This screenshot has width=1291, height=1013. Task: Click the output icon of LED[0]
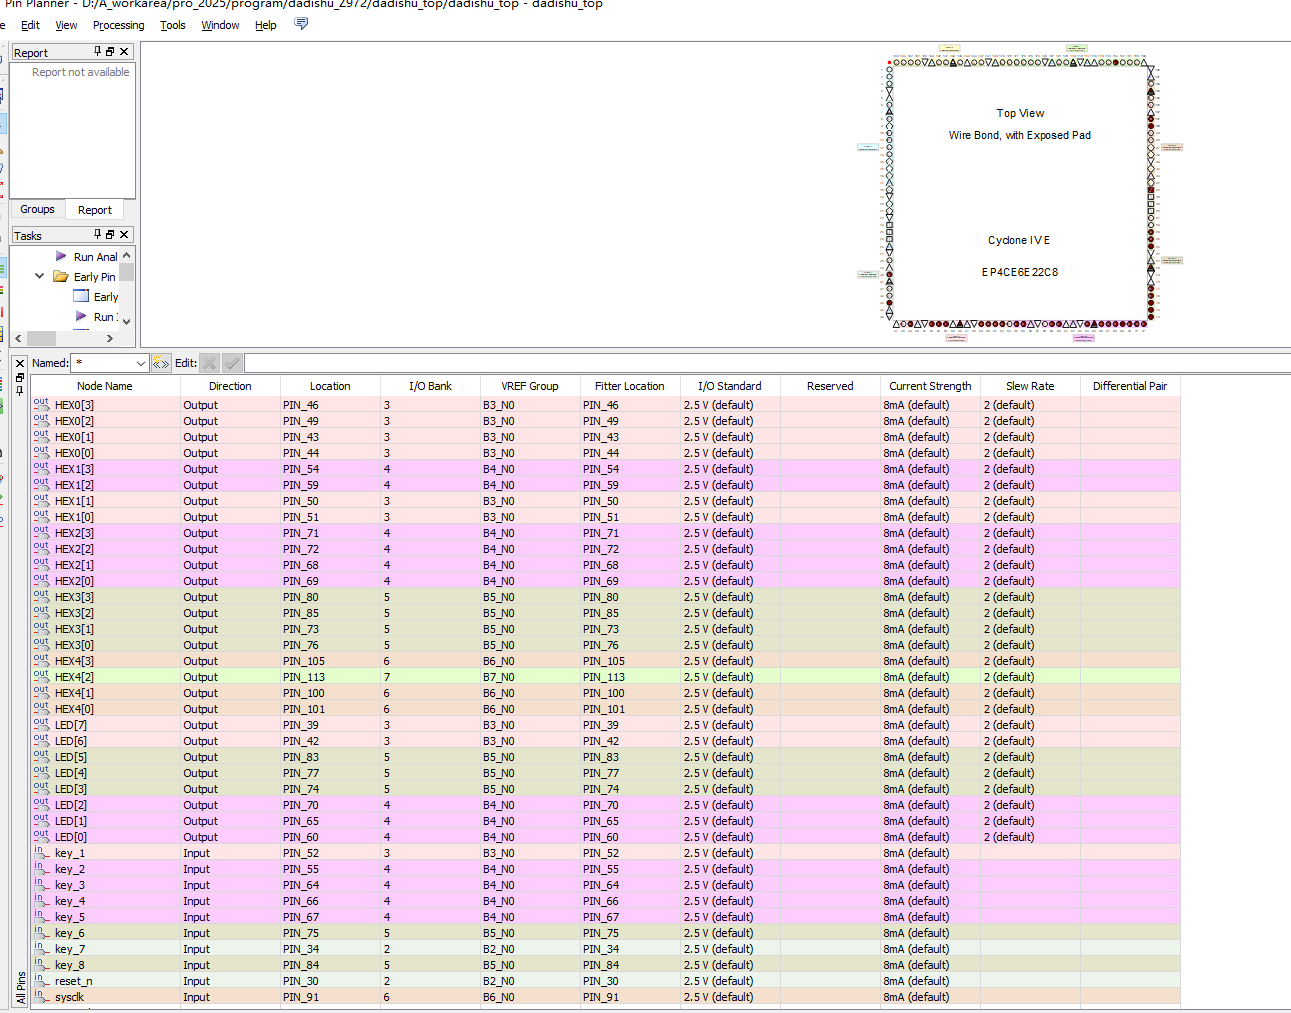41,836
